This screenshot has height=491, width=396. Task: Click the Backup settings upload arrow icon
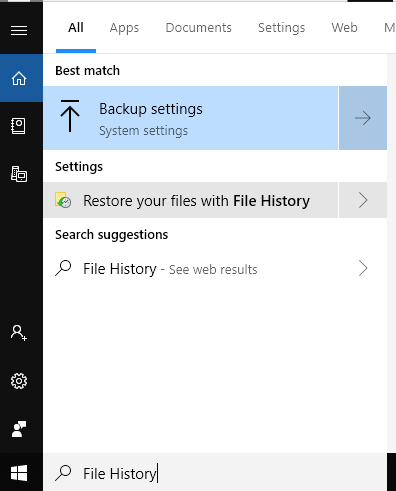(x=70, y=116)
